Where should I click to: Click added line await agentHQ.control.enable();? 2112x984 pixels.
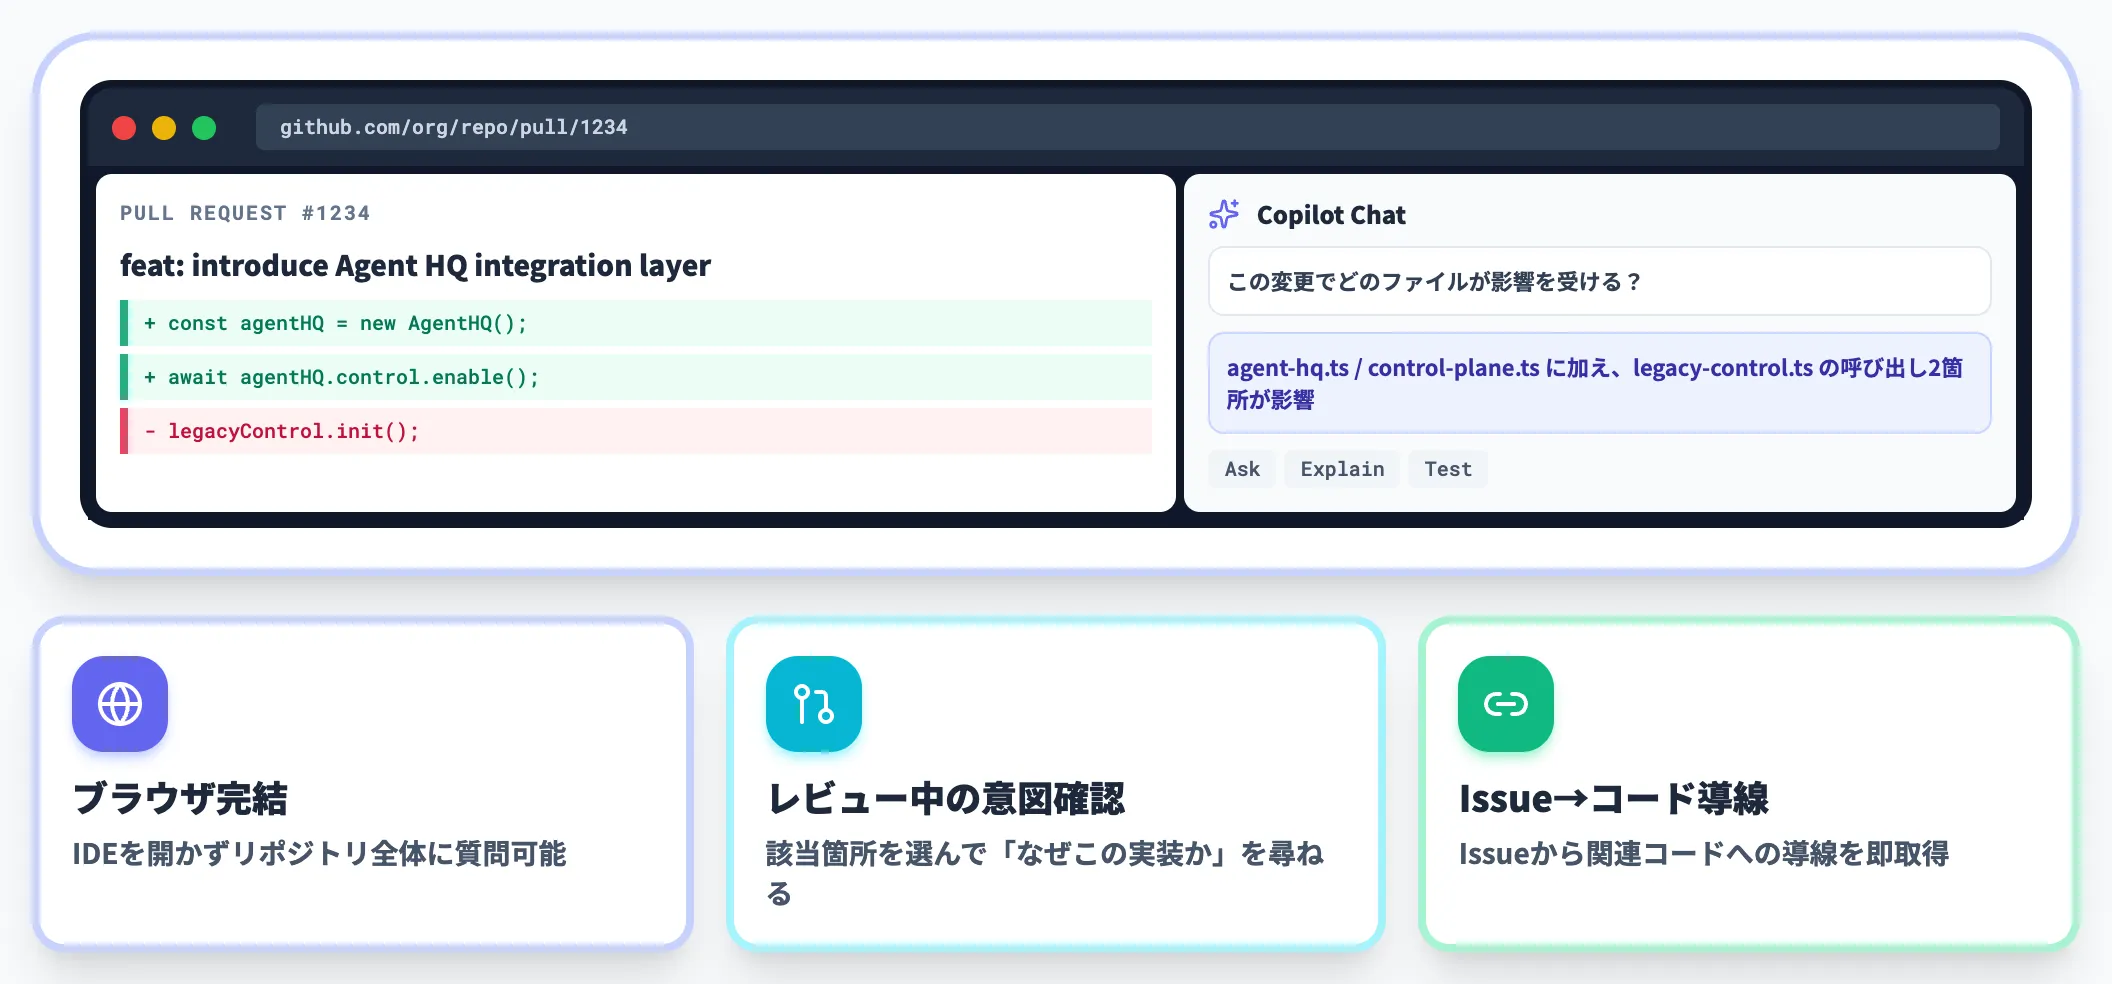(636, 377)
